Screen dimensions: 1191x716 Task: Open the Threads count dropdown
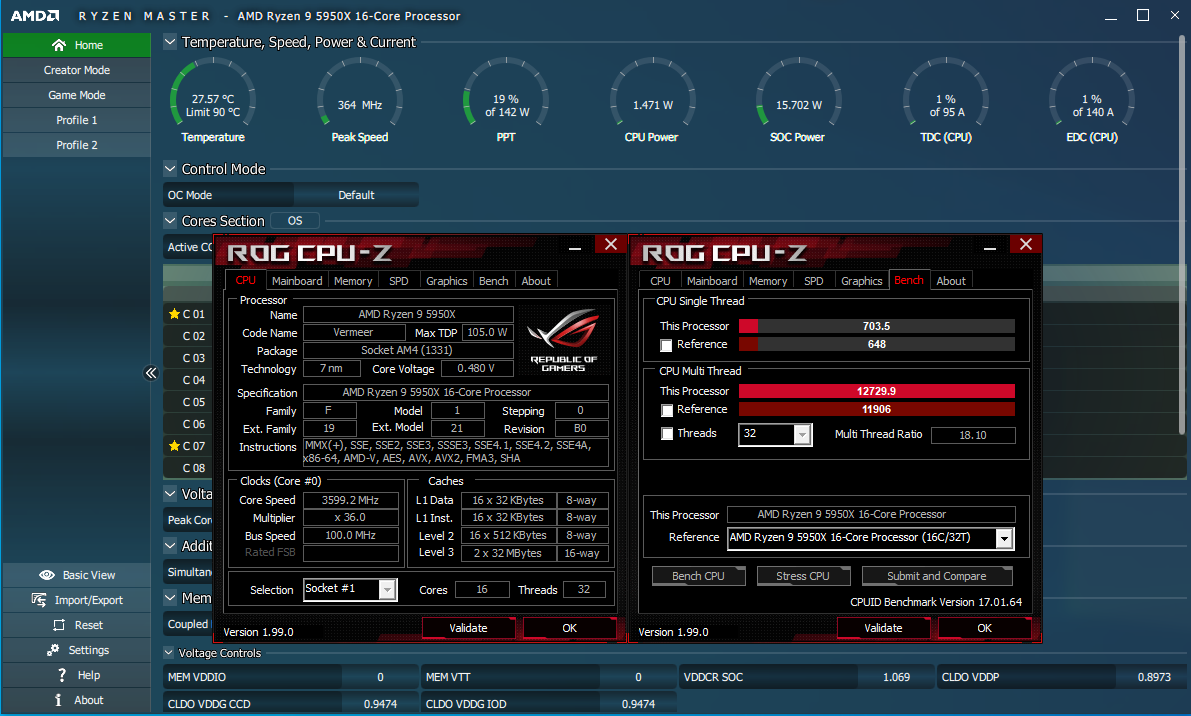pos(801,434)
